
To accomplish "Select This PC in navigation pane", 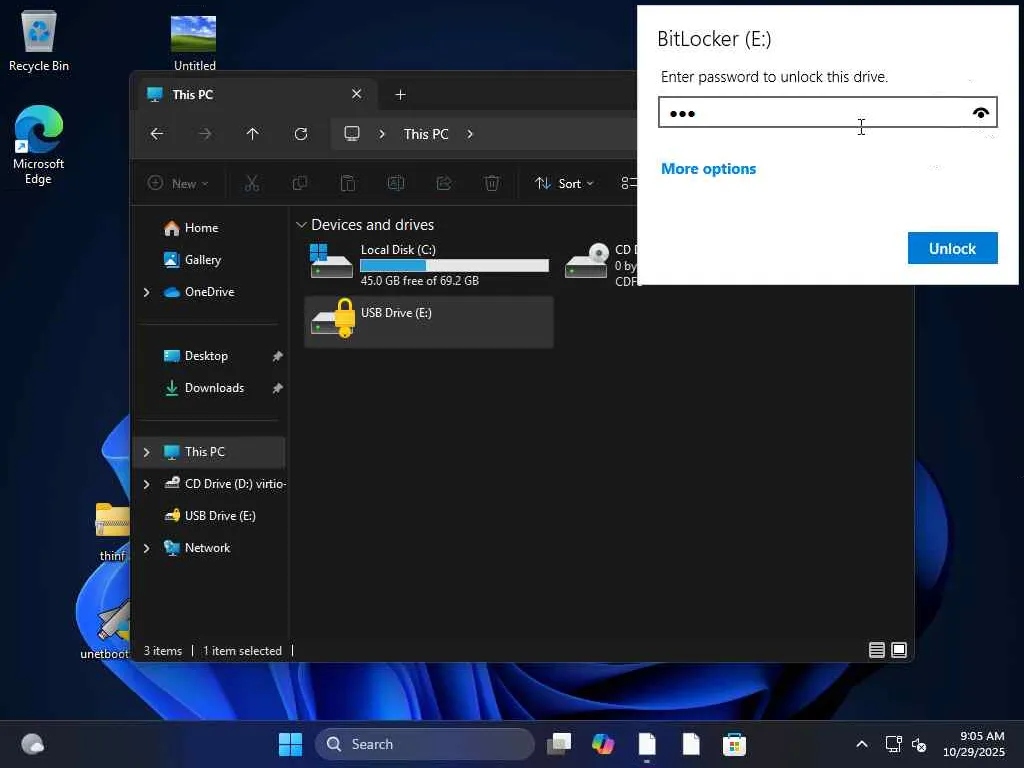I will click(209, 452).
